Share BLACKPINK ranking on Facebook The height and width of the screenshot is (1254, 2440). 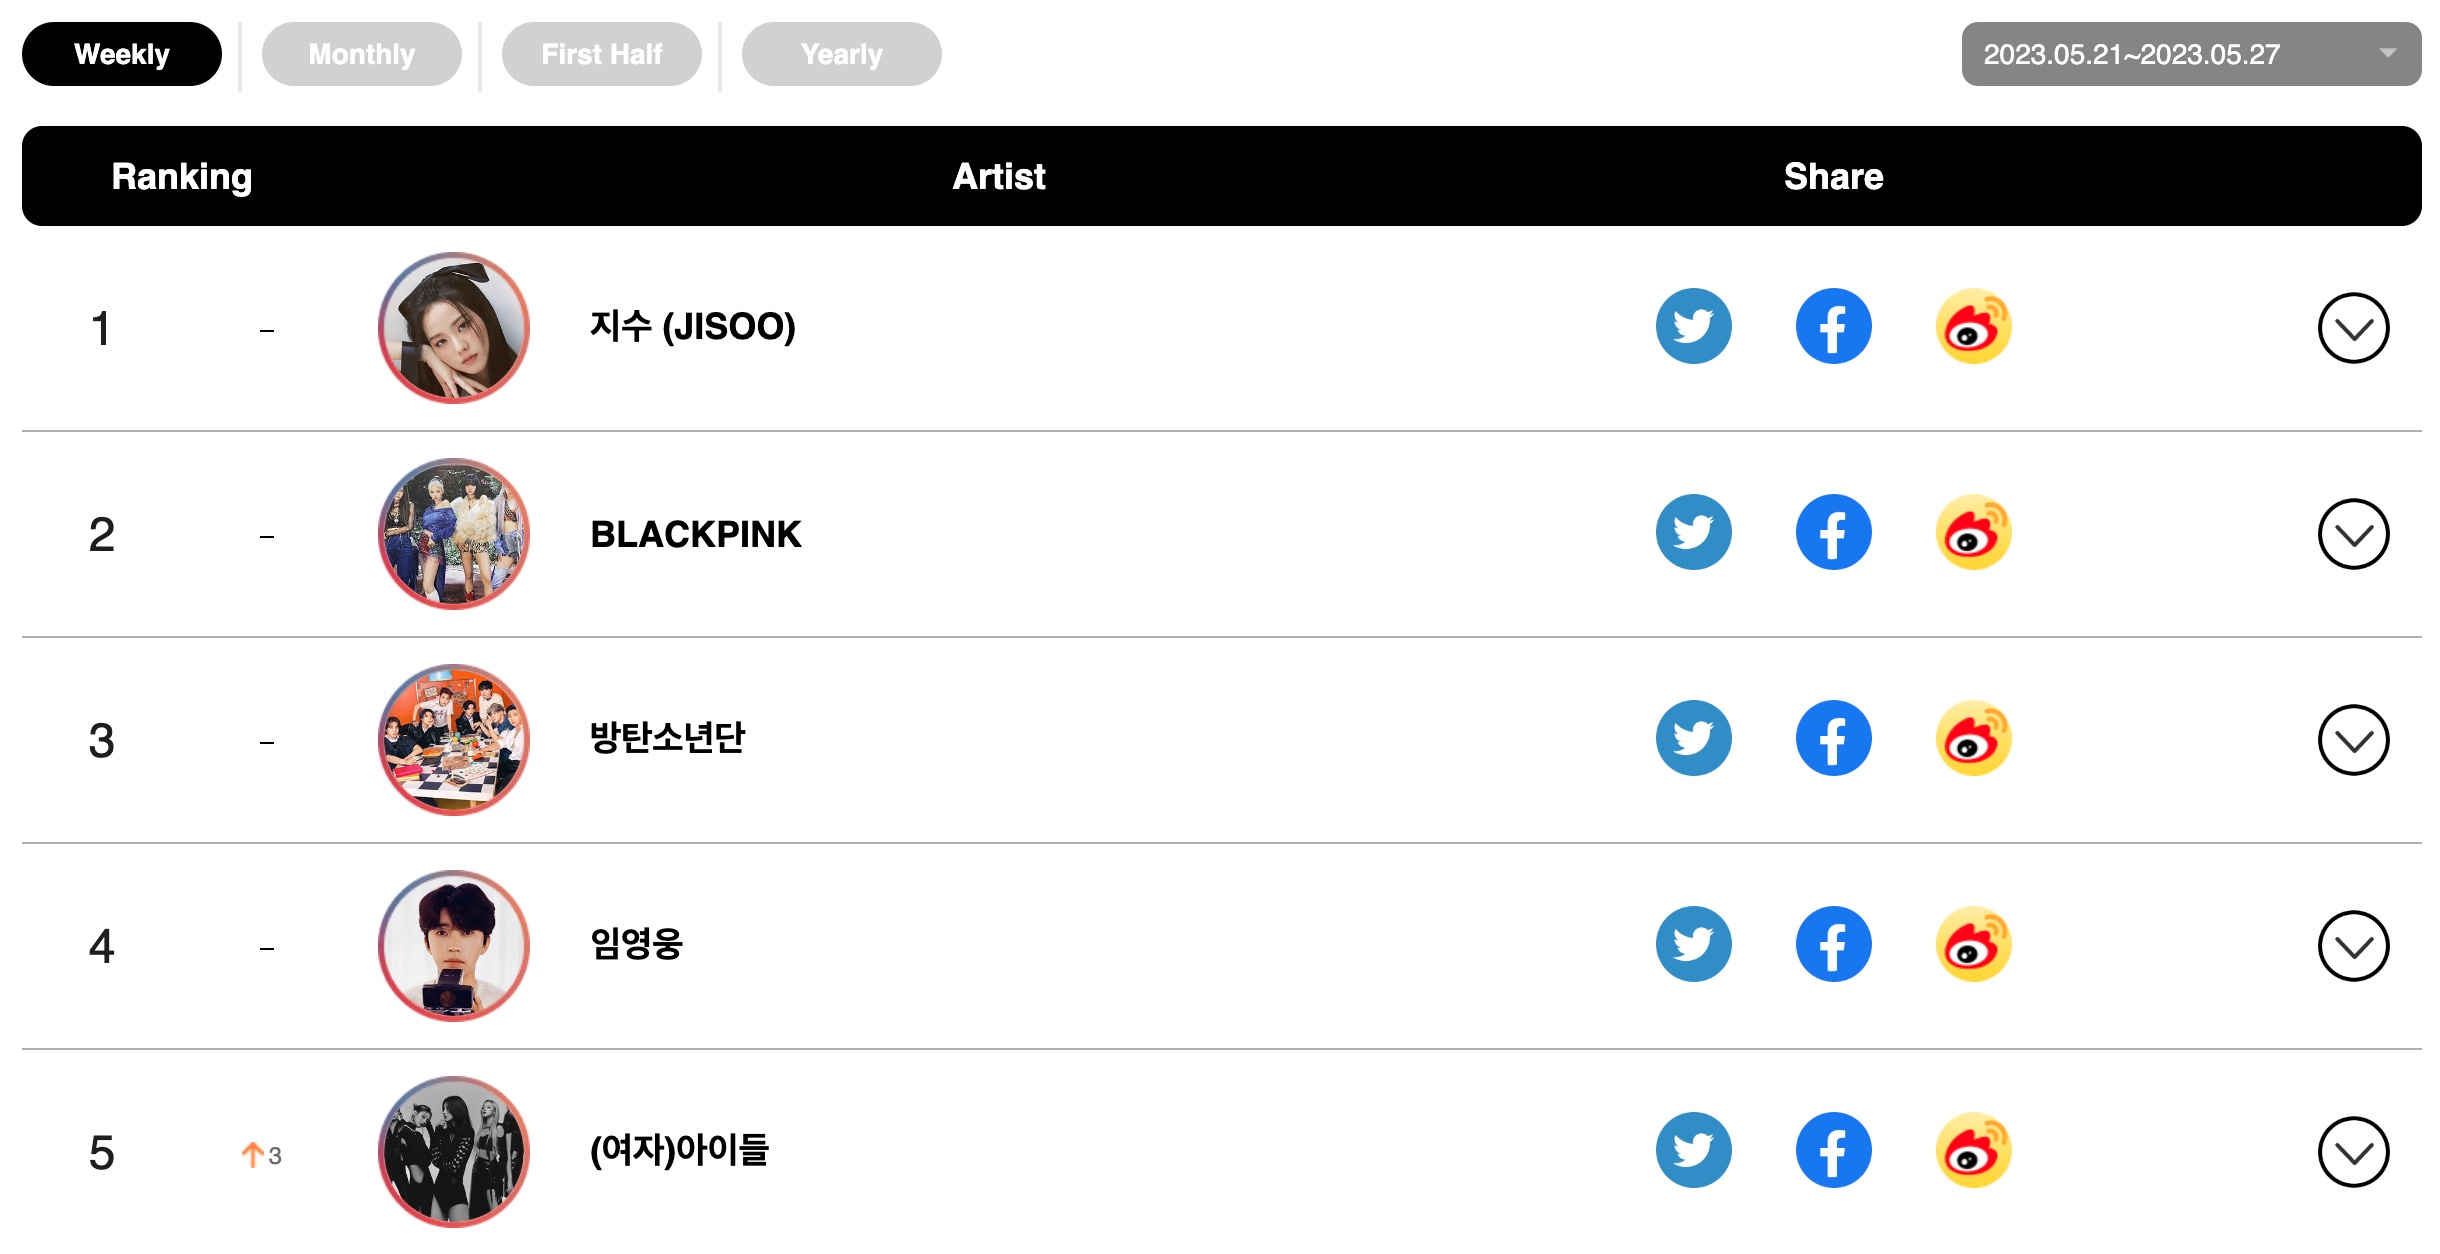(1833, 532)
